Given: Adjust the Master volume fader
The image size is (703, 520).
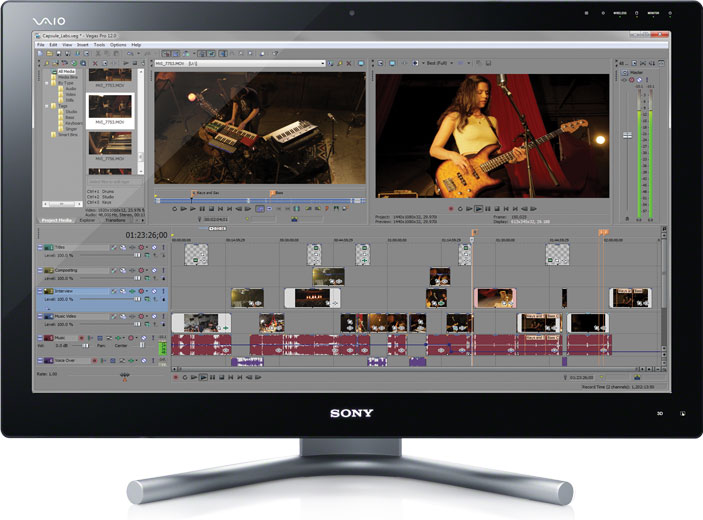Looking at the screenshot, I should (x=627, y=135).
